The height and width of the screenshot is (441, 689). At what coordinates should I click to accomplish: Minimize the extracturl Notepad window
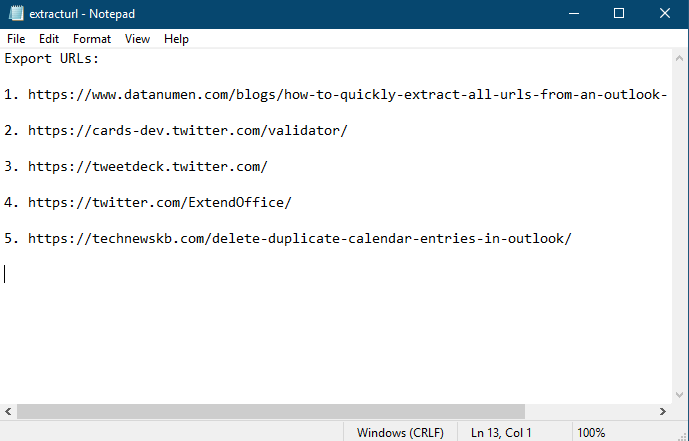pos(573,14)
